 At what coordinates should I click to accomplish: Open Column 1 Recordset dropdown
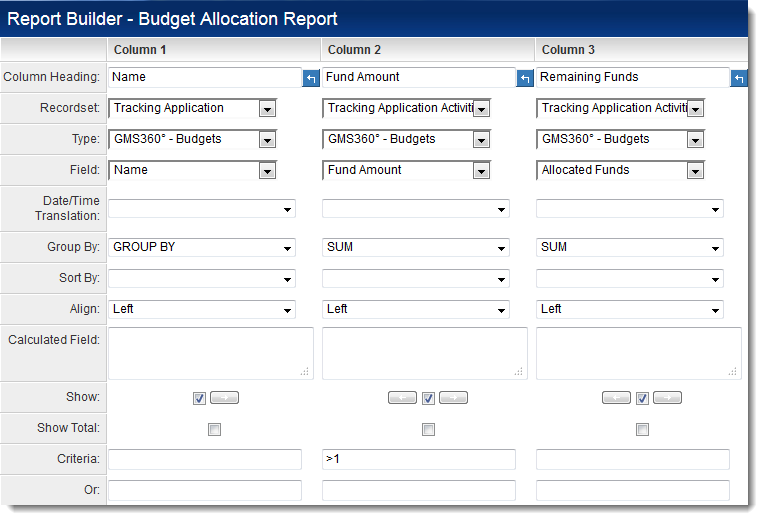(266, 109)
